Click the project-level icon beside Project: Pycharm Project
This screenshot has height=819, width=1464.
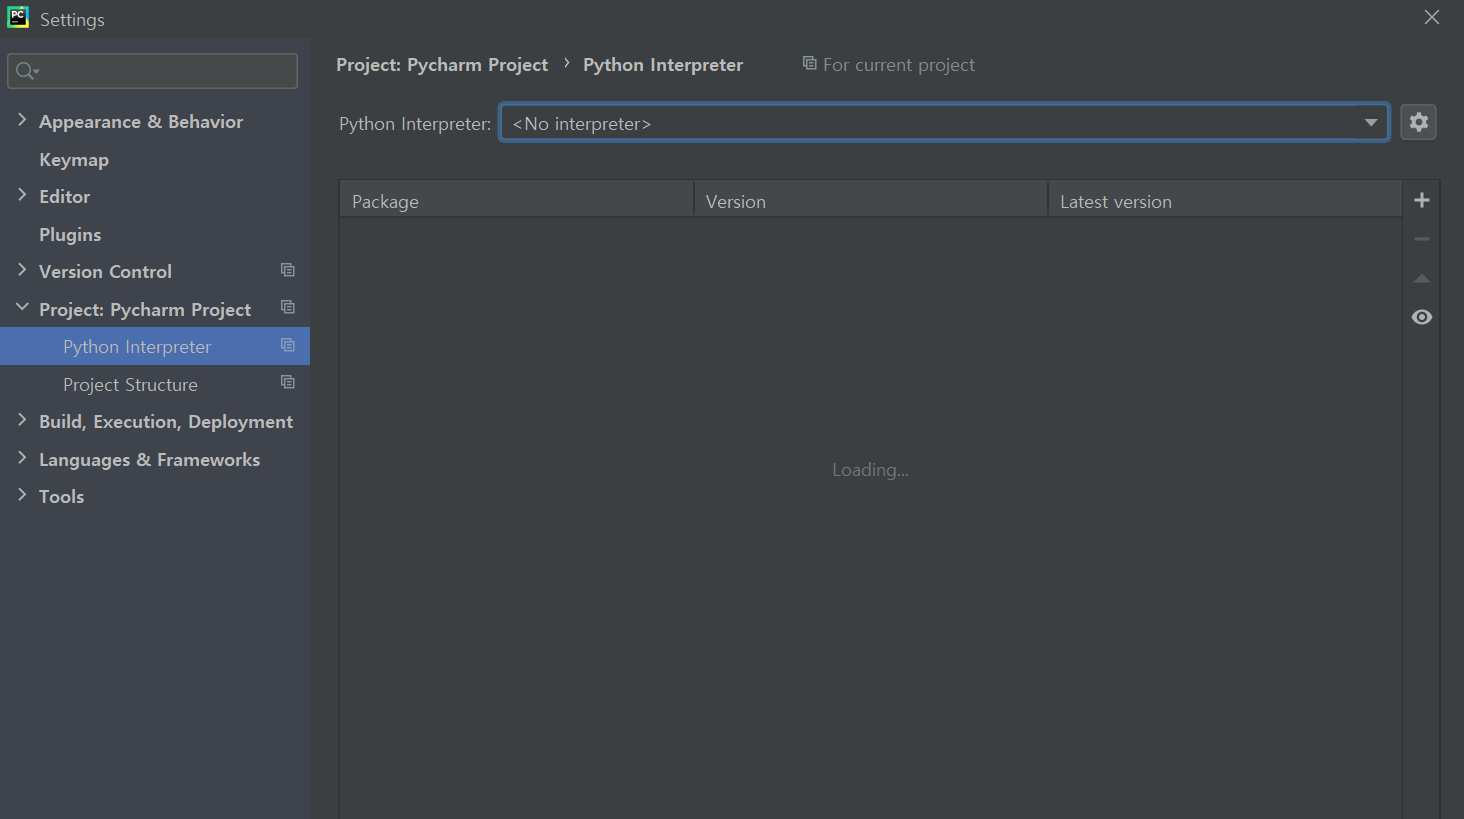(288, 307)
